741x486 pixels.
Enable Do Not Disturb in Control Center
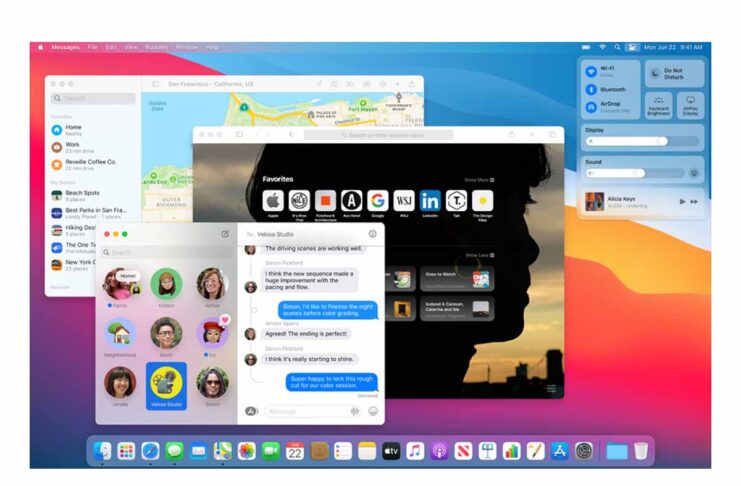point(674,73)
